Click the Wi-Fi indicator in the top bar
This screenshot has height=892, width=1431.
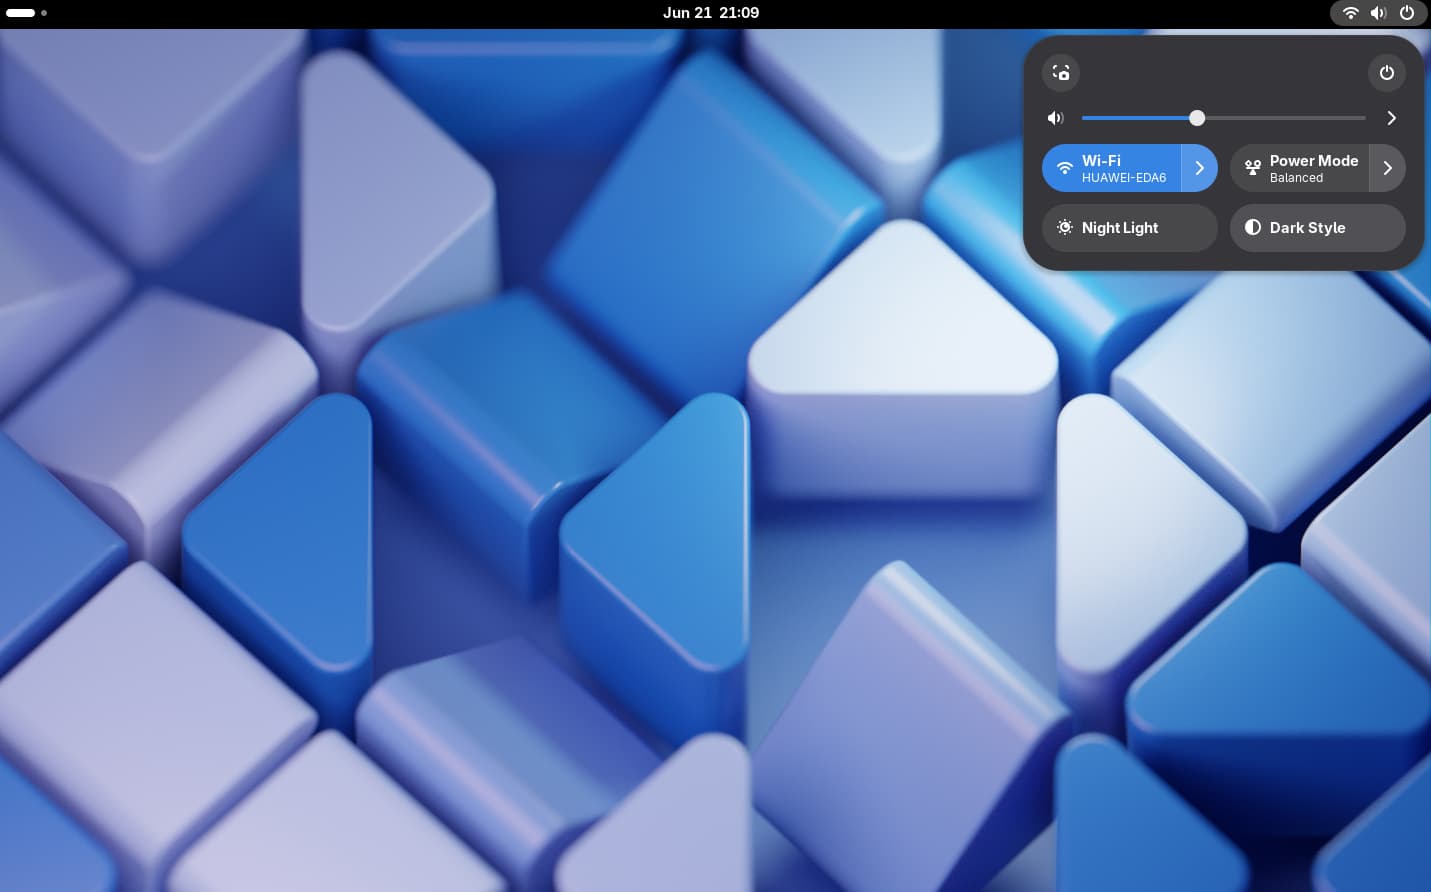pos(1350,13)
